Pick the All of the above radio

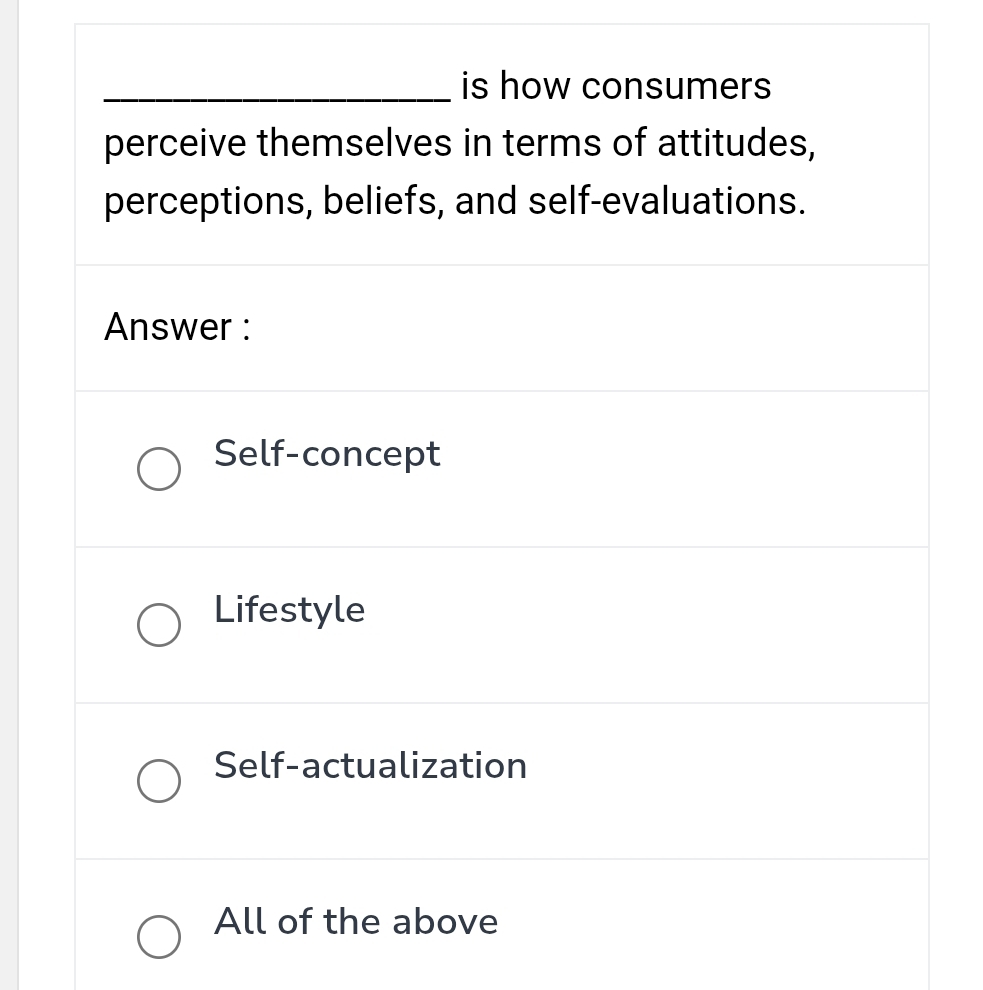pyautogui.click(x=159, y=937)
